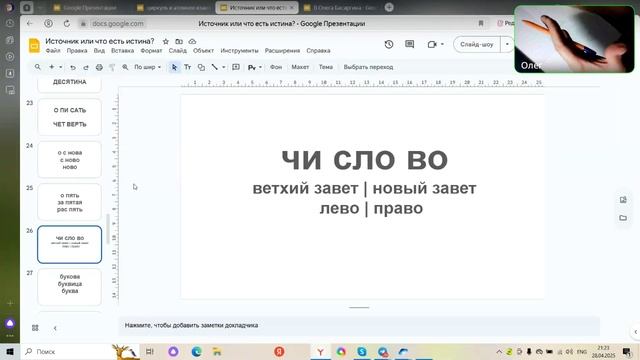This screenshot has width=640, height=360.
Task: Click the Google Slides home logo
Action: pos(34,45)
